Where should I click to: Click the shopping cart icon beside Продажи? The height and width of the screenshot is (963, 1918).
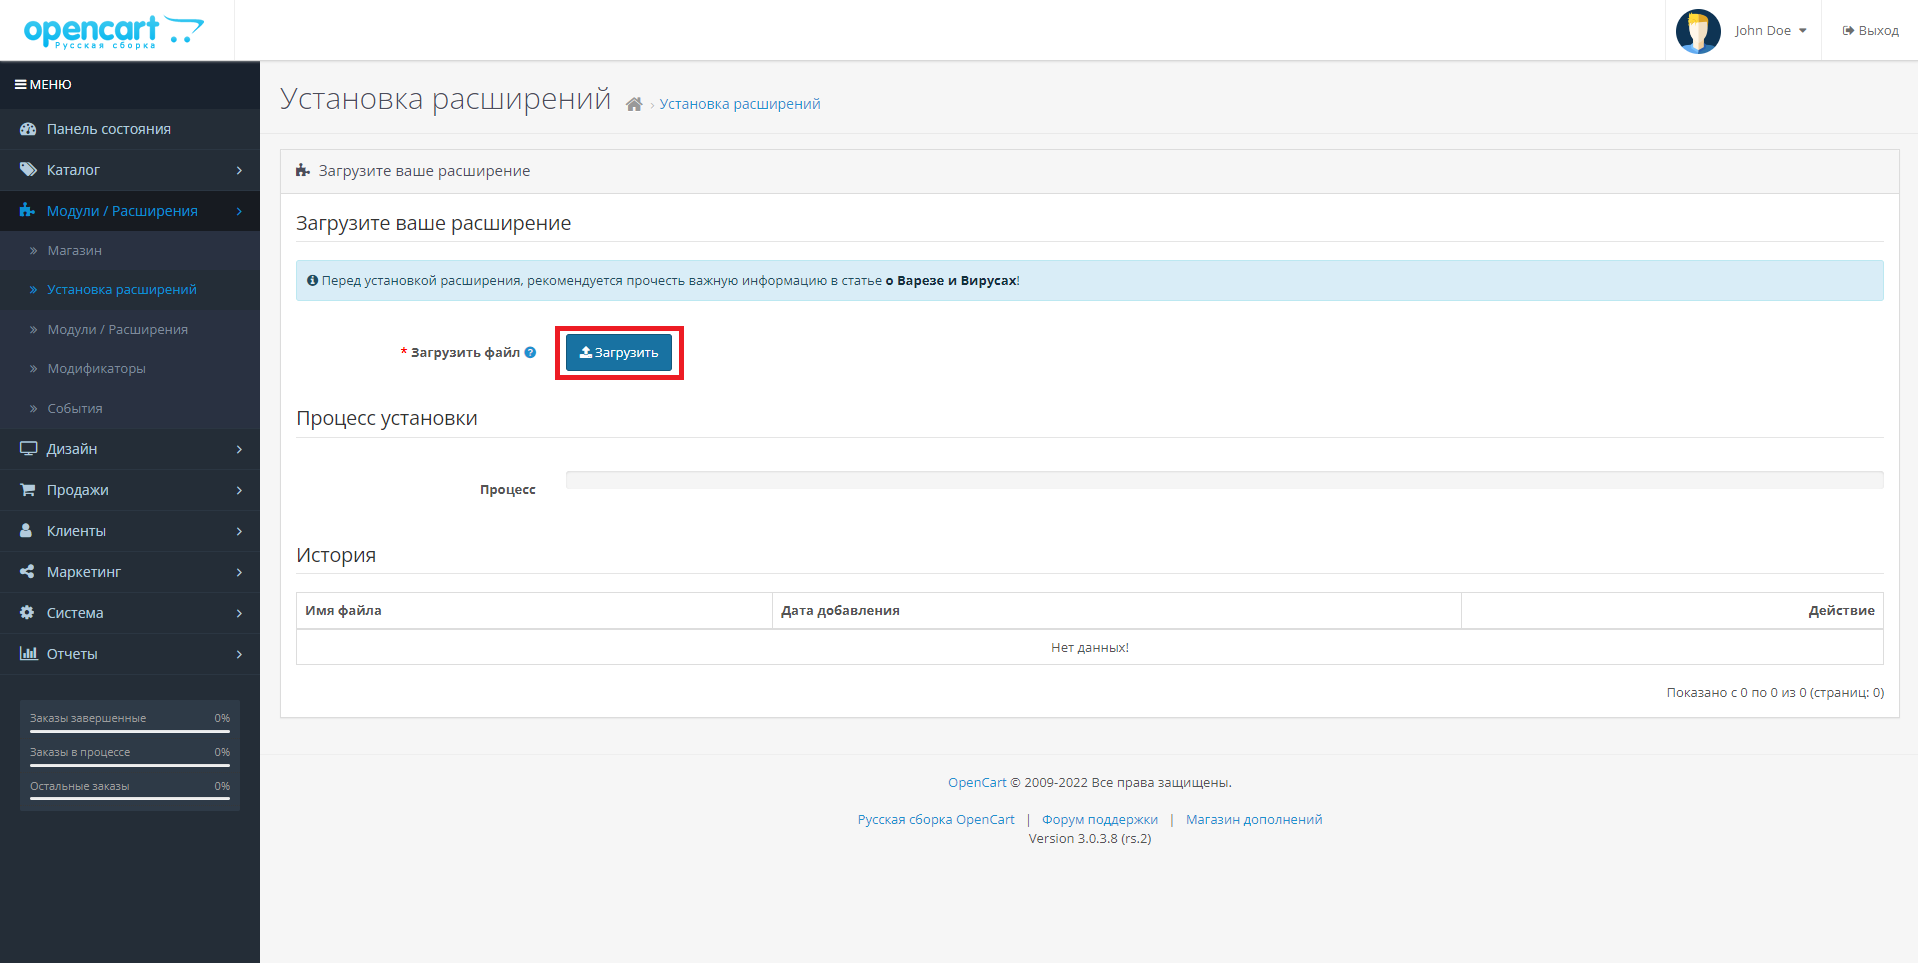tap(28, 490)
